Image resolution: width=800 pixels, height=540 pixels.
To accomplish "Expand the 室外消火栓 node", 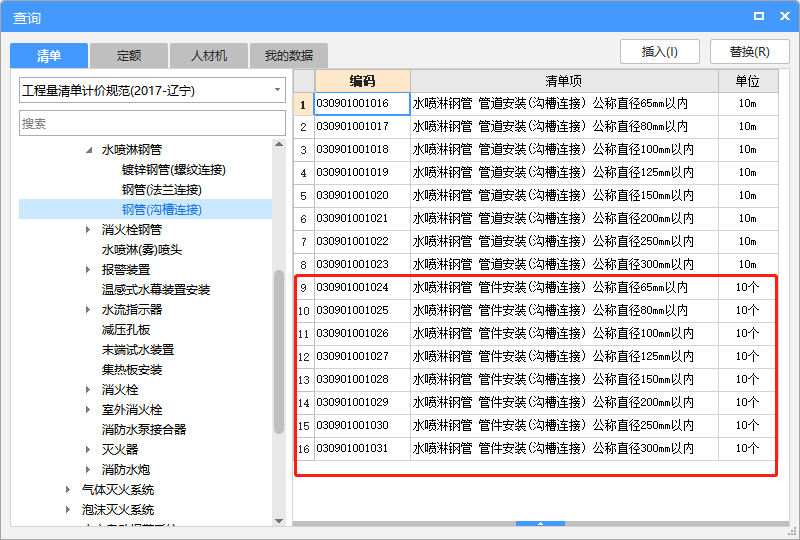I will pyautogui.click(x=88, y=410).
